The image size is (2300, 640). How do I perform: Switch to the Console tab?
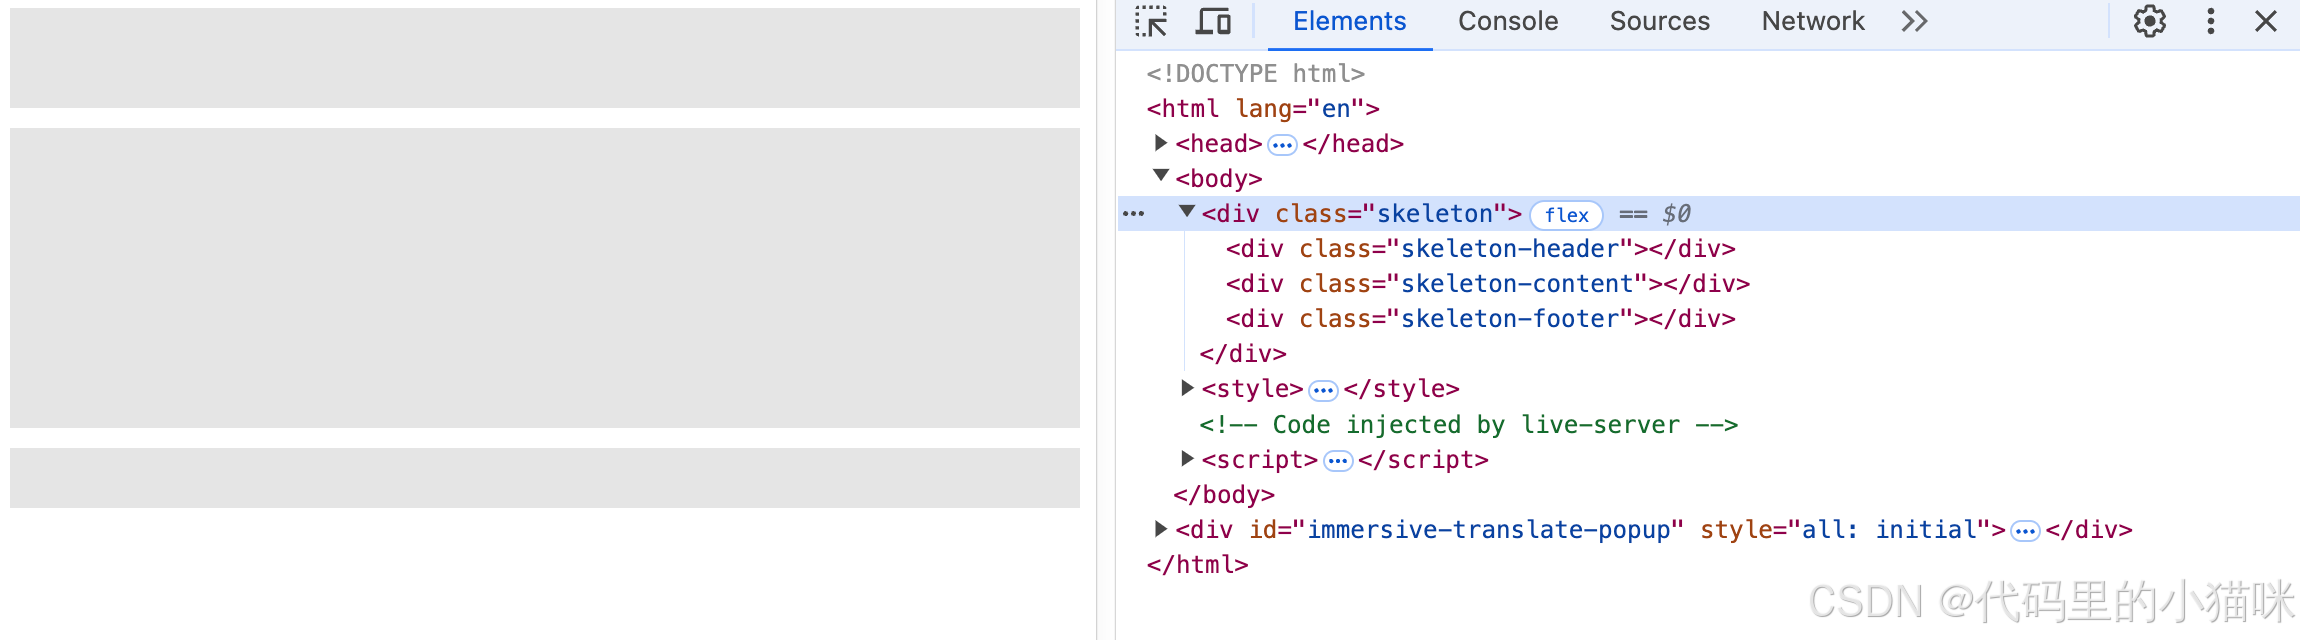tap(1508, 21)
